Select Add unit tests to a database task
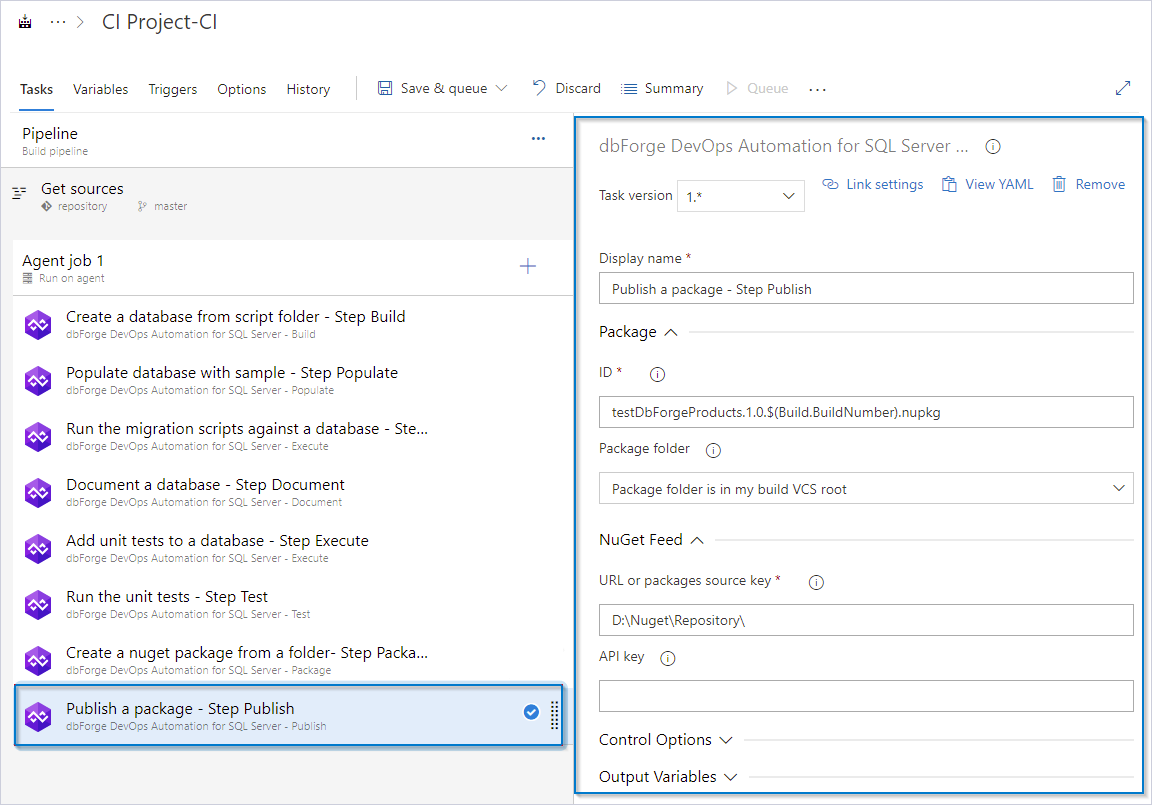Image resolution: width=1152 pixels, height=805 pixels. tap(293, 548)
